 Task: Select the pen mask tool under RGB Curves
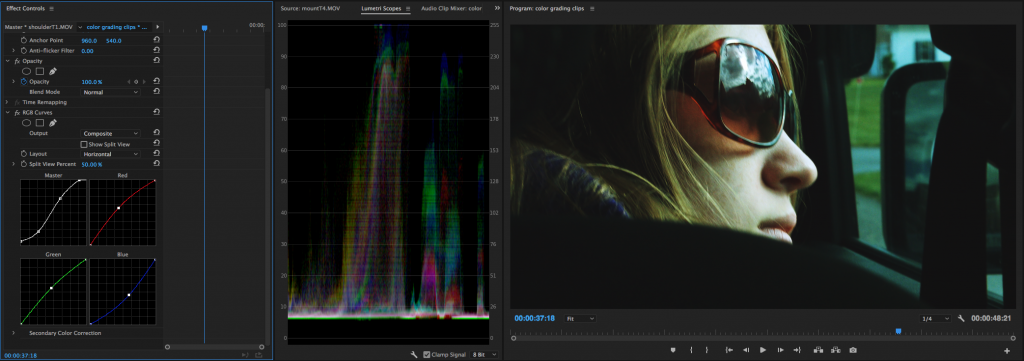[x=53, y=123]
